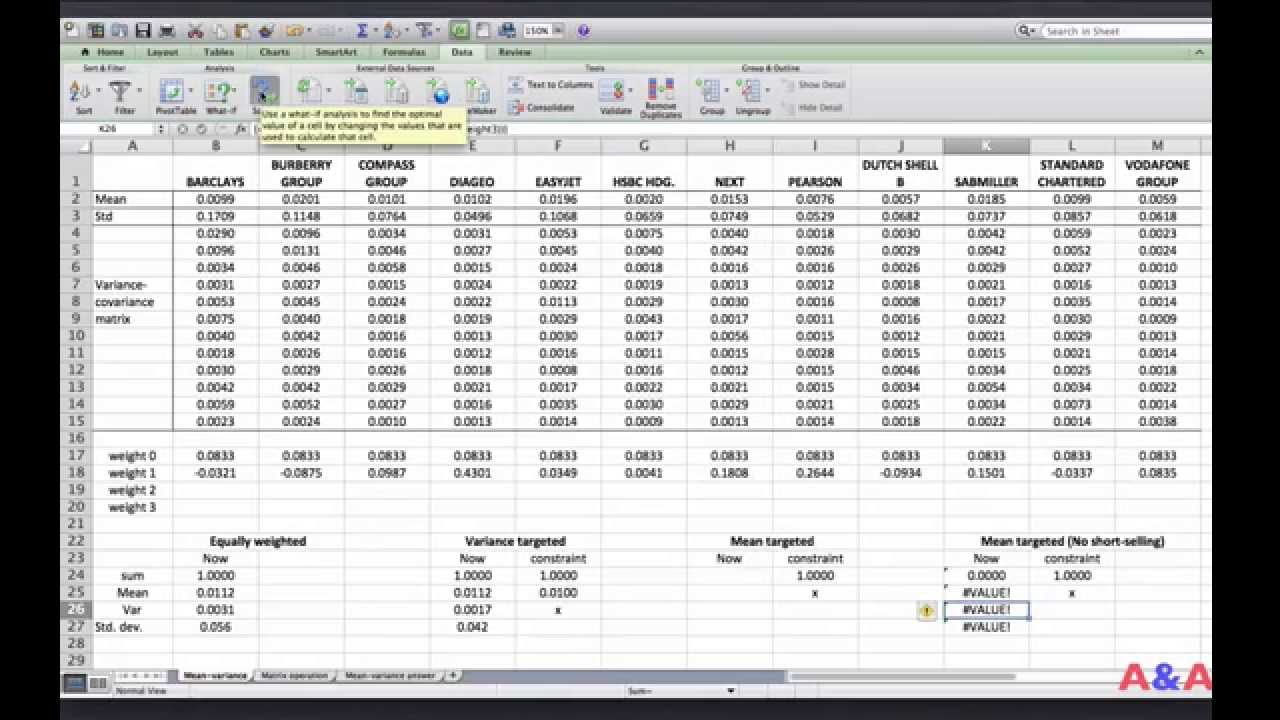The image size is (1280, 720).
Task: Click the import from web globe icon
Action: pyautogui.click(x=439, y=92)
